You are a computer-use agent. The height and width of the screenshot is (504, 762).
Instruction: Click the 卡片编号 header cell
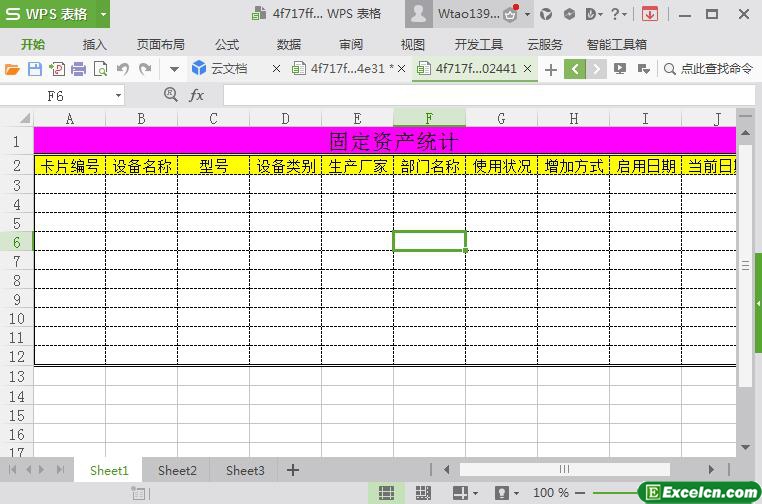[70, 166]
